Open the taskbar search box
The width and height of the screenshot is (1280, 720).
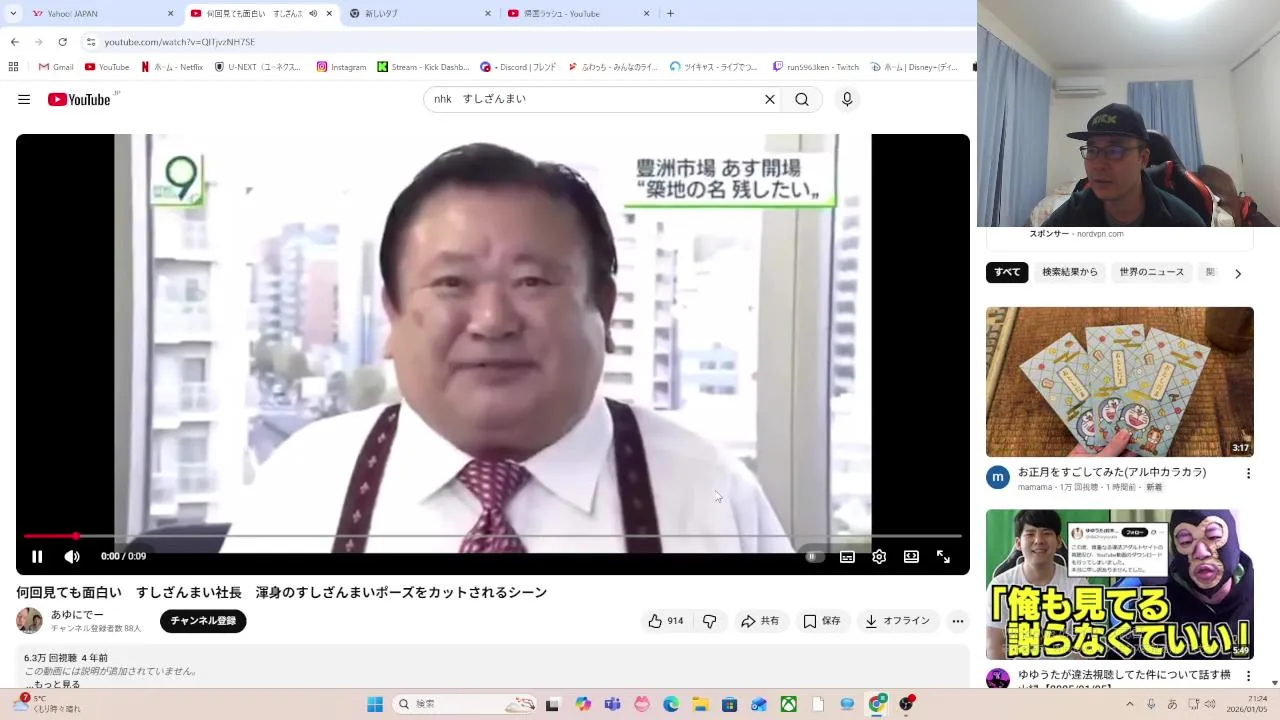[x=465, y=704]
